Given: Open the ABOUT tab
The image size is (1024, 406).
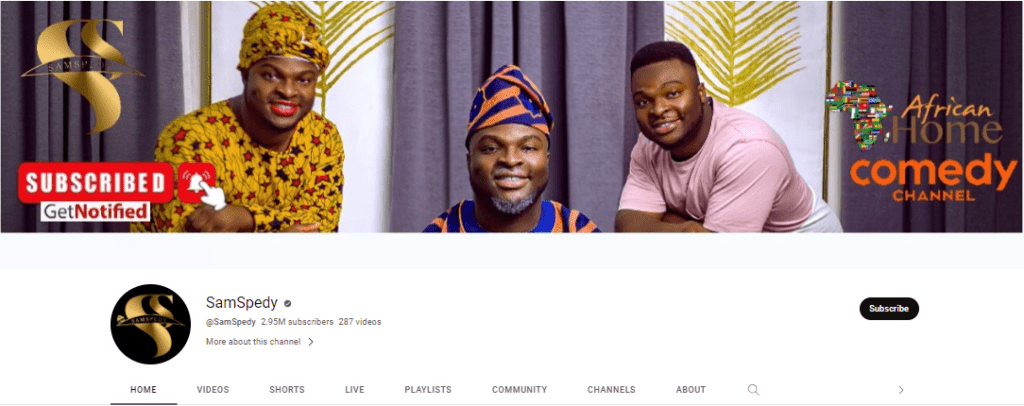Looking at the screenshot, I should click(x=691, y=390).
